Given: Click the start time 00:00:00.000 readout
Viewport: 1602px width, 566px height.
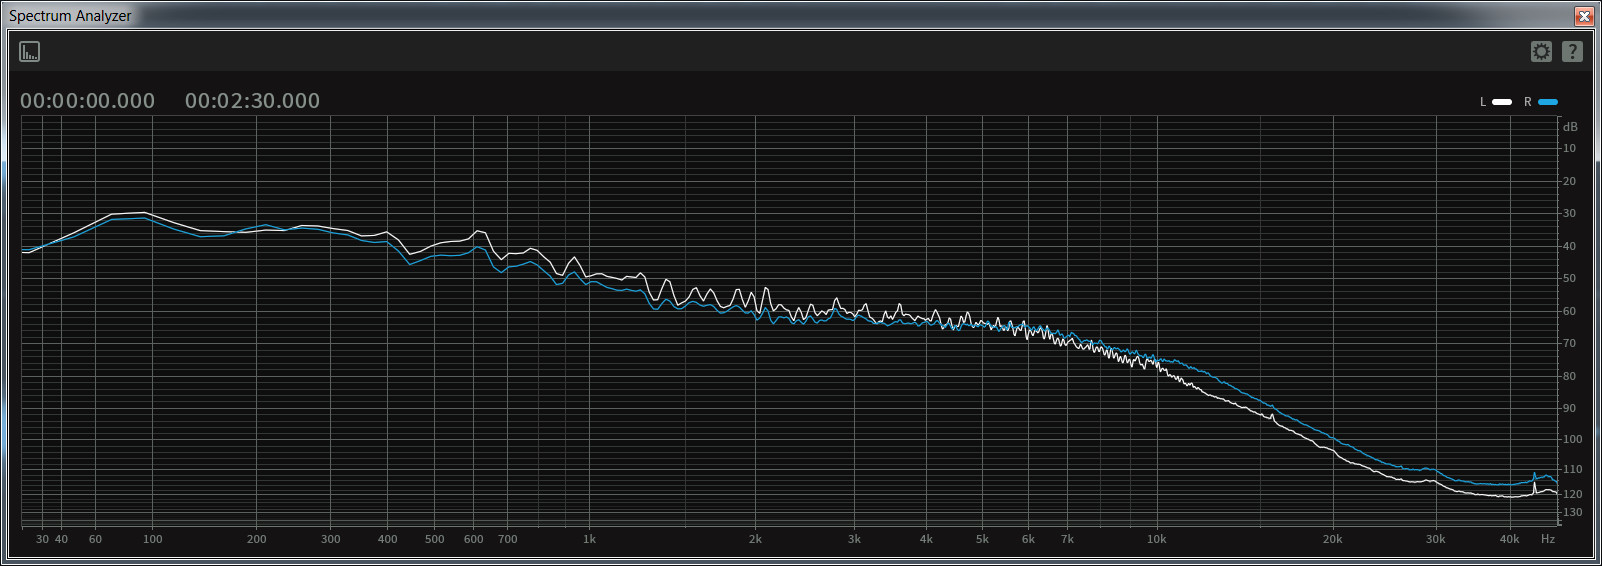Looking at the screenshot, I should (x=88, y=101).
